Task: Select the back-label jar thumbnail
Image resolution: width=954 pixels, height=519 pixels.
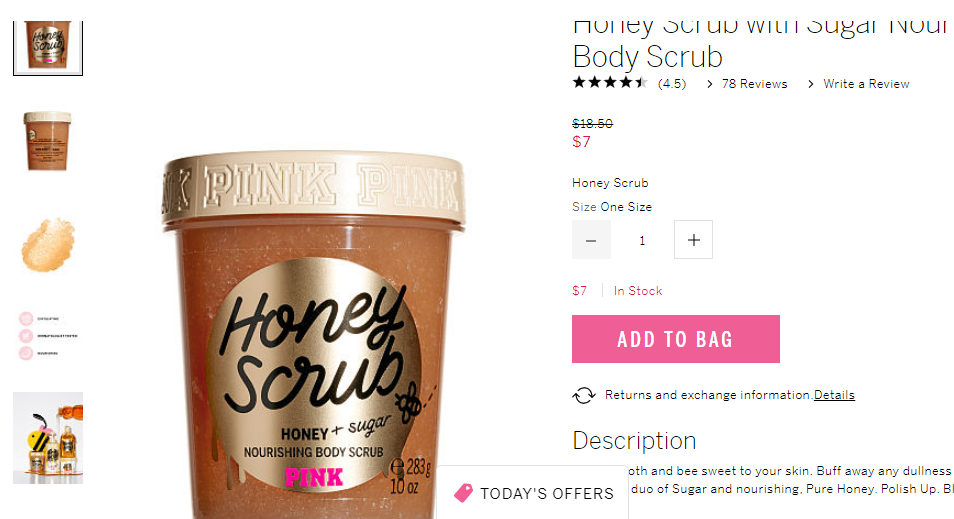Action: (47, 141)
